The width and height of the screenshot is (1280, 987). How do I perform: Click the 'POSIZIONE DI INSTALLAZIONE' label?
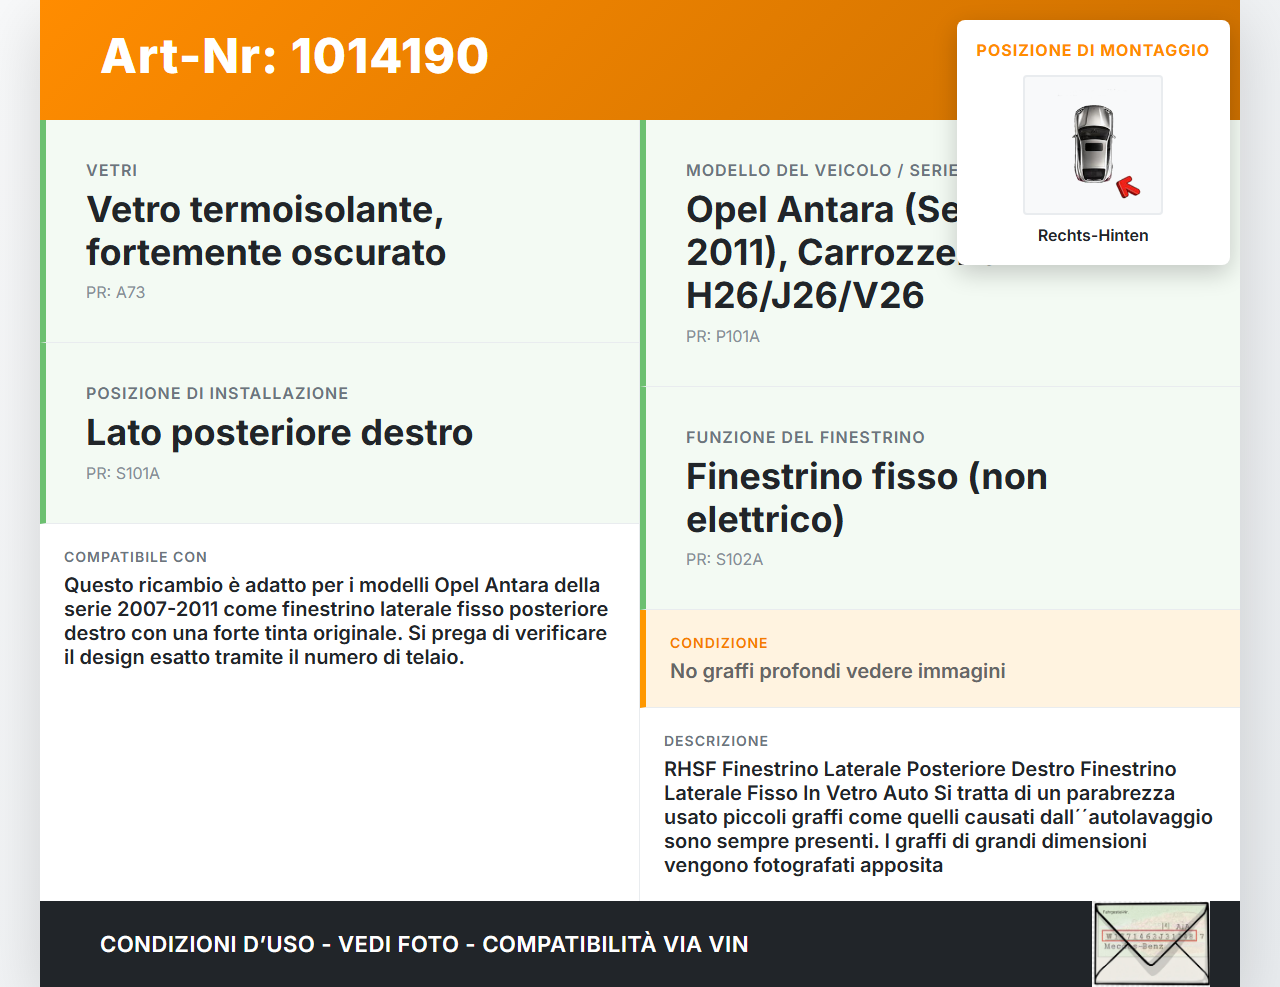point(217,393)
